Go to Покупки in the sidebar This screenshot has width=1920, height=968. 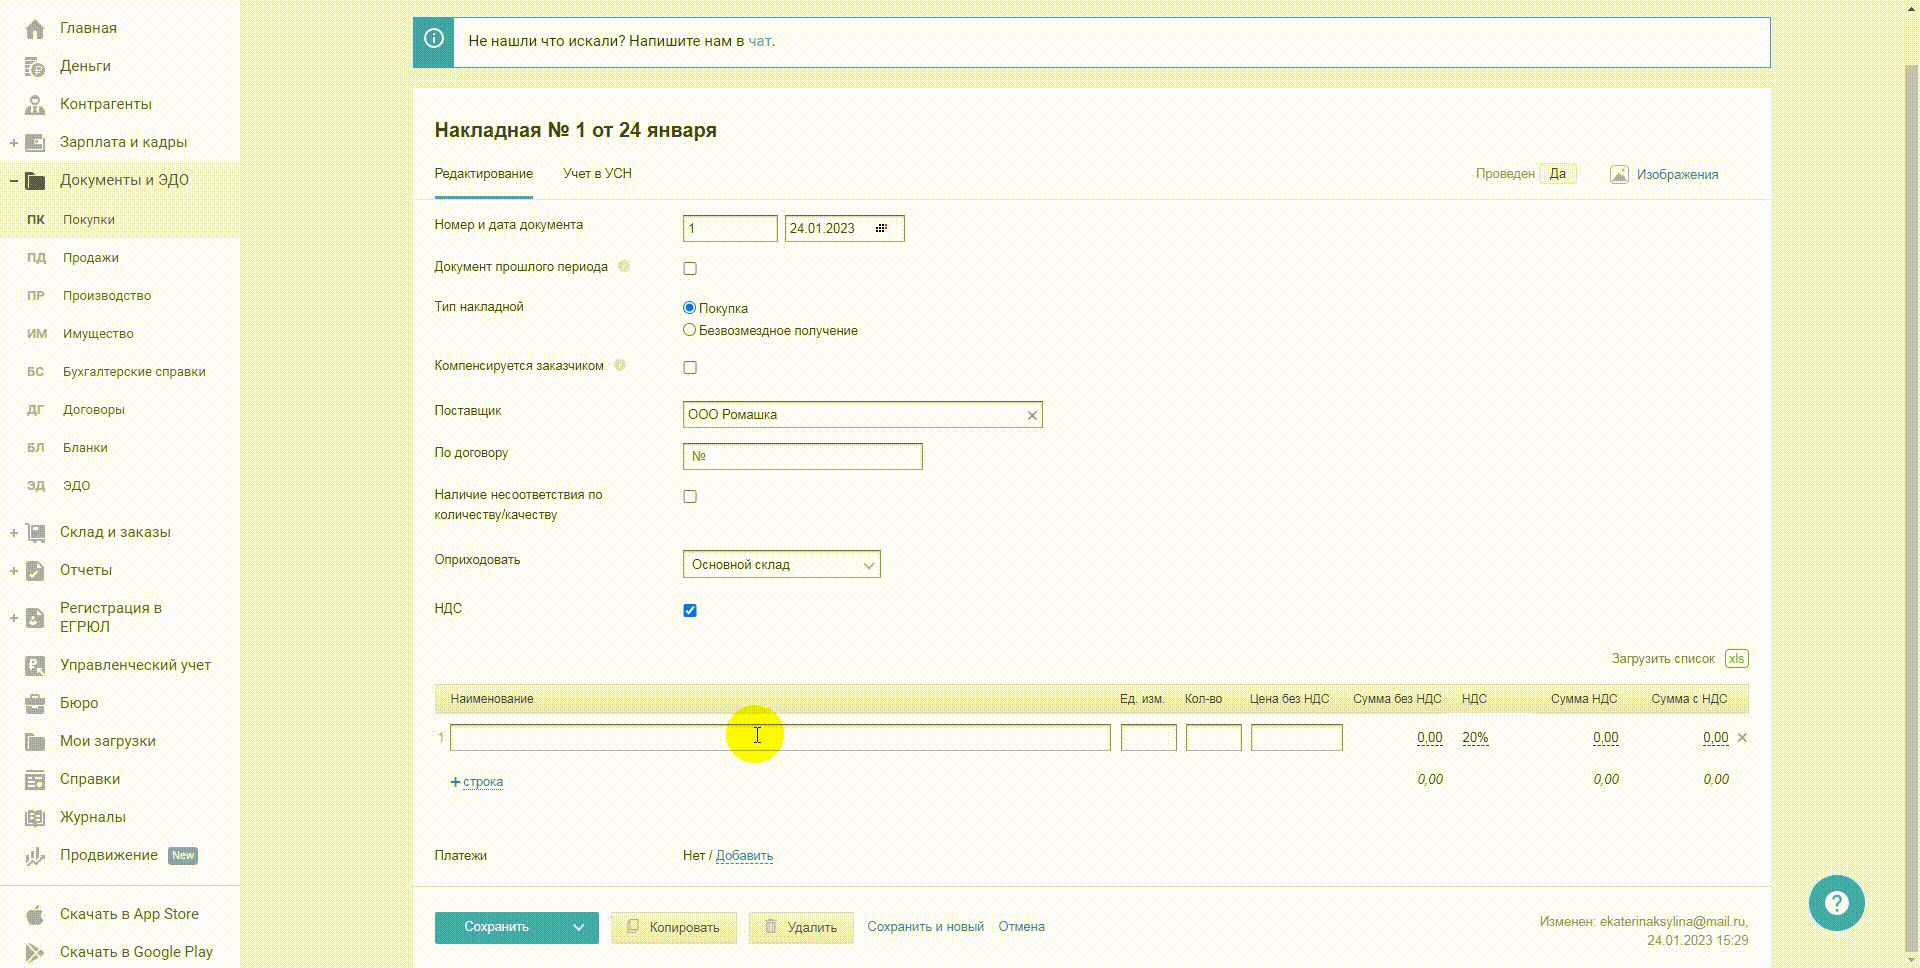coord(89,220)
